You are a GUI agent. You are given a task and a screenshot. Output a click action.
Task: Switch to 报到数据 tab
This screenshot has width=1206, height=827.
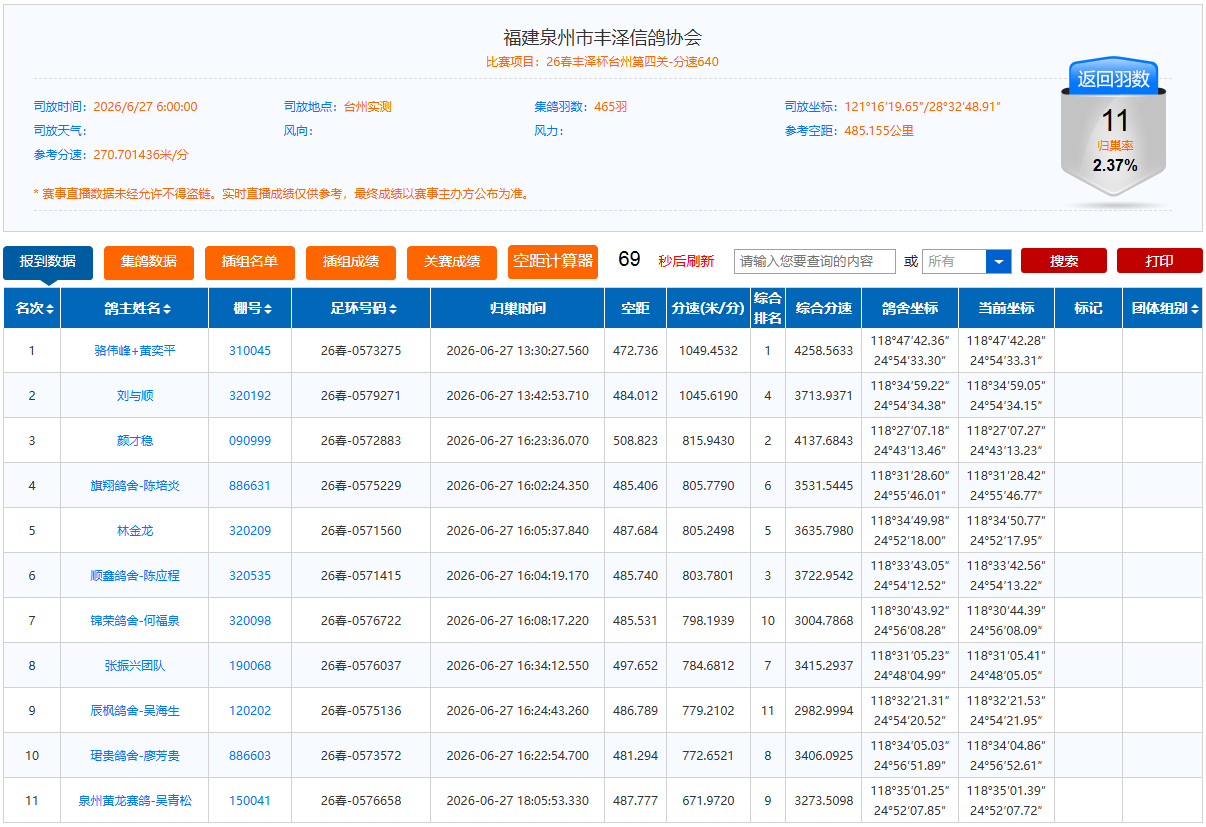point(47,262)
